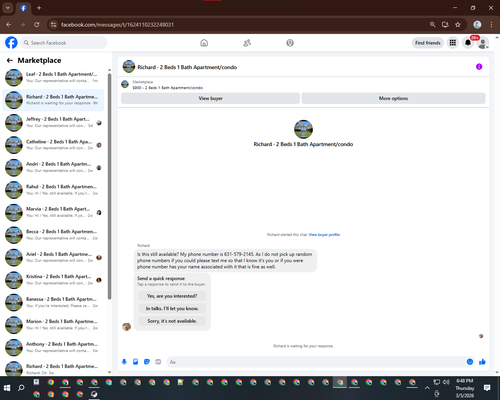Open conversation info purple icon
The width and height of the screenshot is (500, 400).
point(479,67)
